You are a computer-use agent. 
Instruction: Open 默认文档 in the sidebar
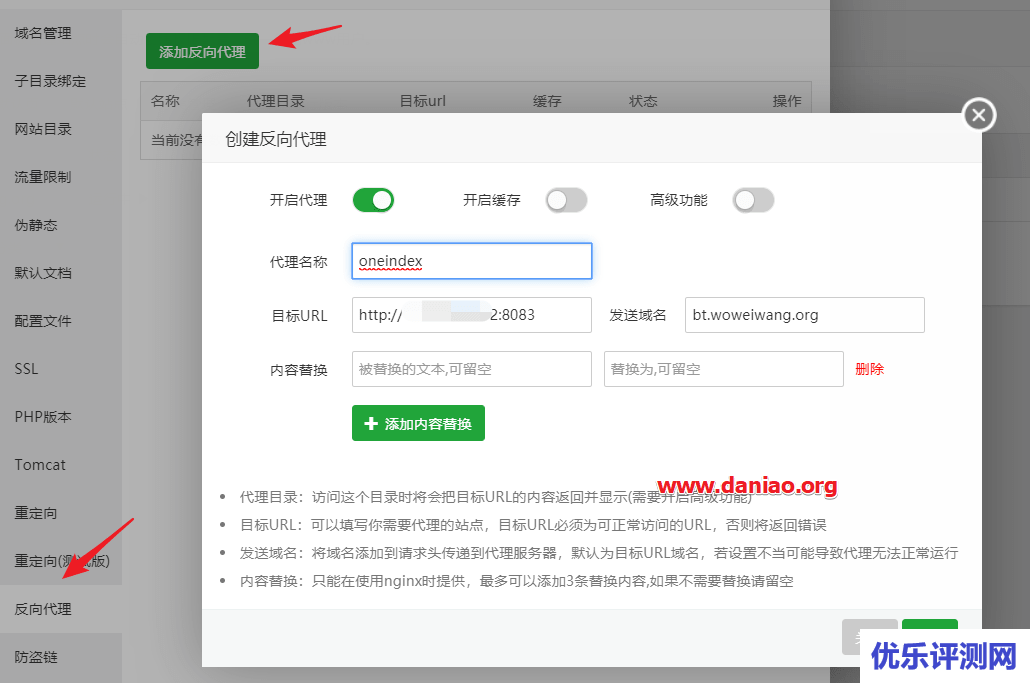pyautogui.click(x=43, y=273)
